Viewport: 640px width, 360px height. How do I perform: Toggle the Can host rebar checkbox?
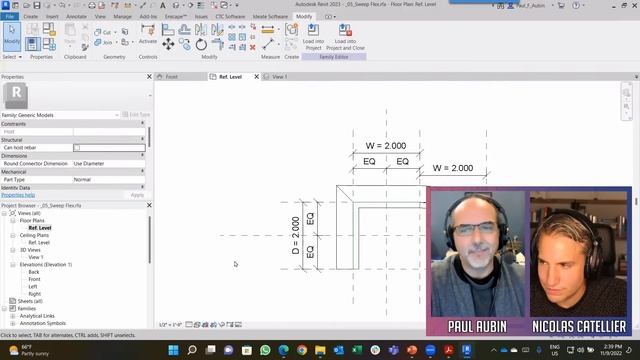click(x=77, y=147)
